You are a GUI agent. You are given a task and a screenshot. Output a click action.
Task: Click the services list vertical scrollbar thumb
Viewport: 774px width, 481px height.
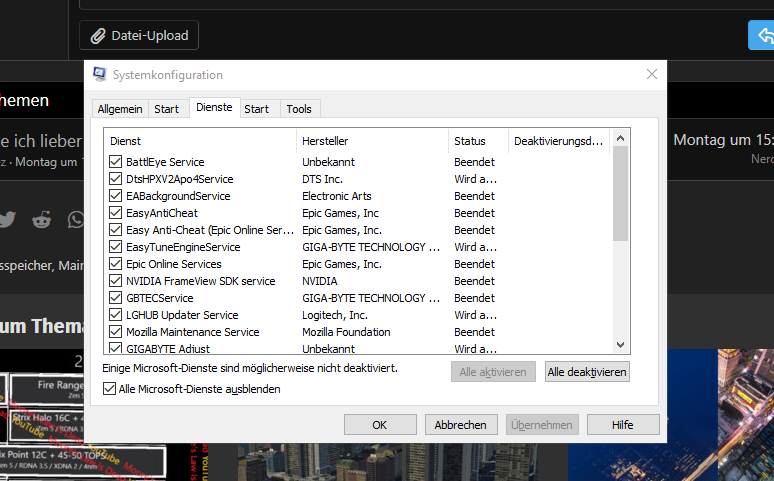click(x=621, y=195)
